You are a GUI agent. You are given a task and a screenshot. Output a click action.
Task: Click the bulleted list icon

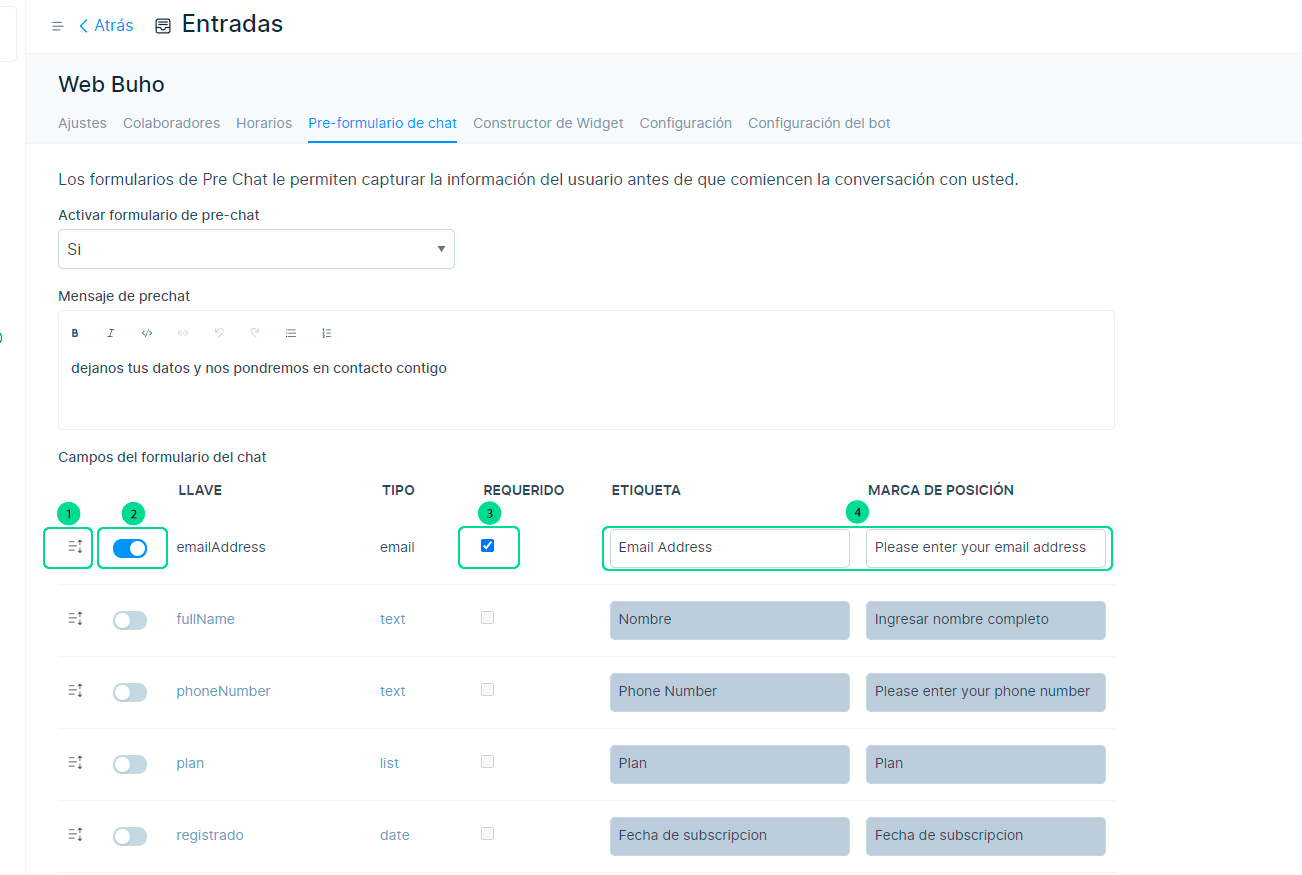(x=291, y=333)
